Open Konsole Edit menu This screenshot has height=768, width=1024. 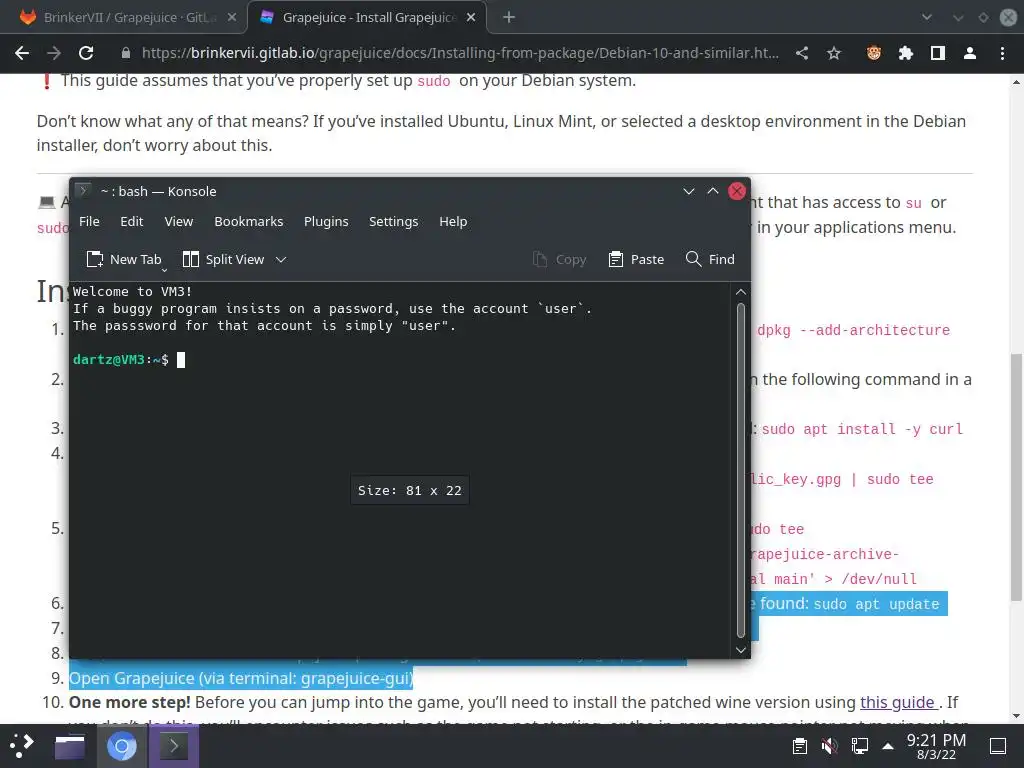131,221
